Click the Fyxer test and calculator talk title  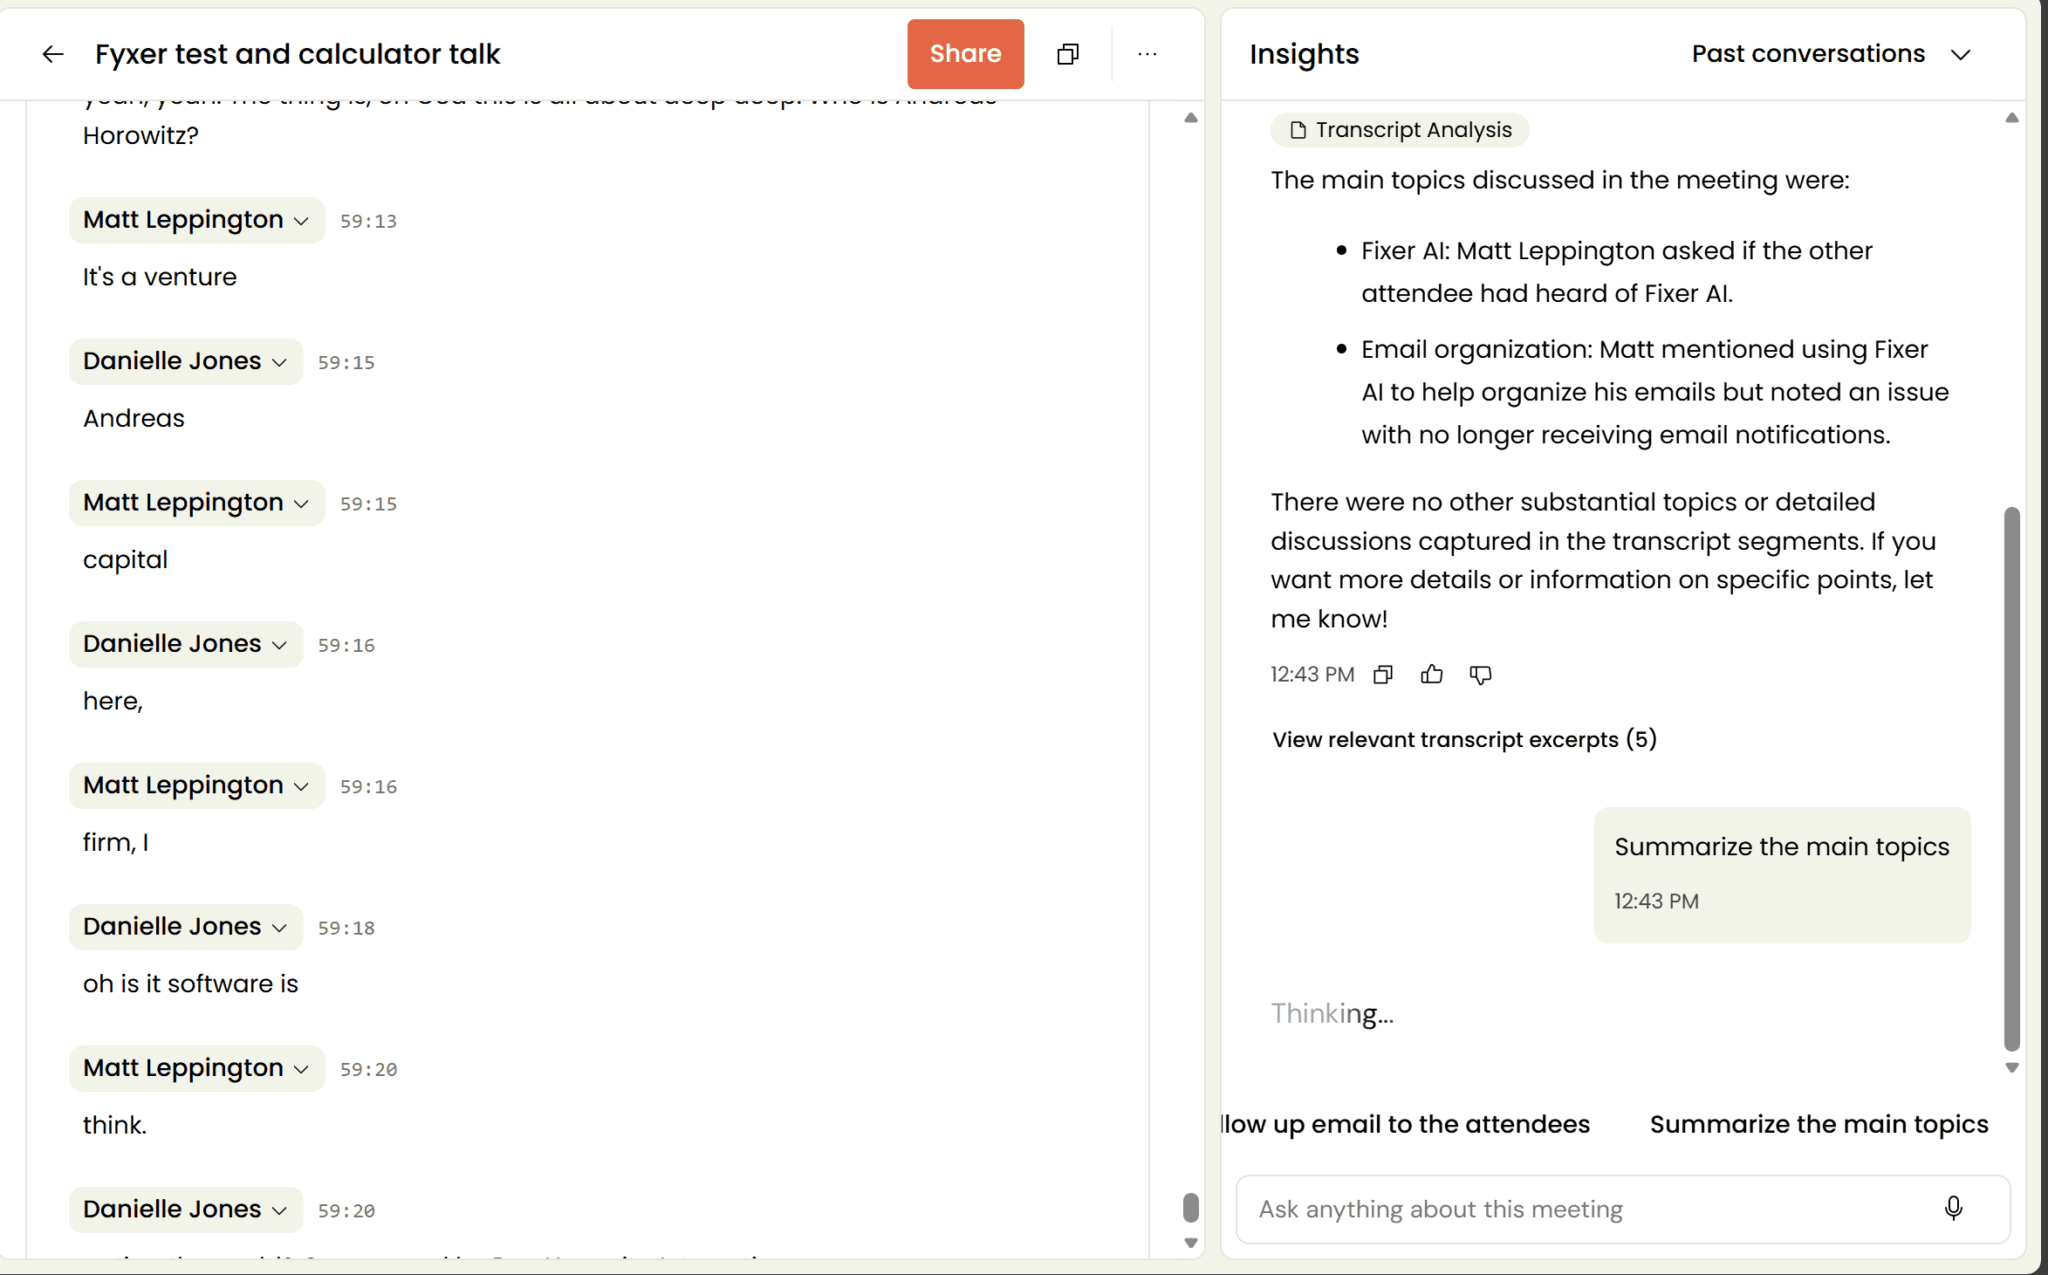297,54
